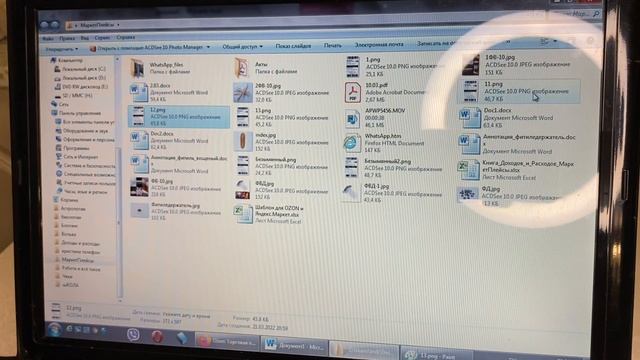This screenshot has height=360, width=640.
Task: Select the WhatsApp.htm HTML document icon
Action: point(351,143)
